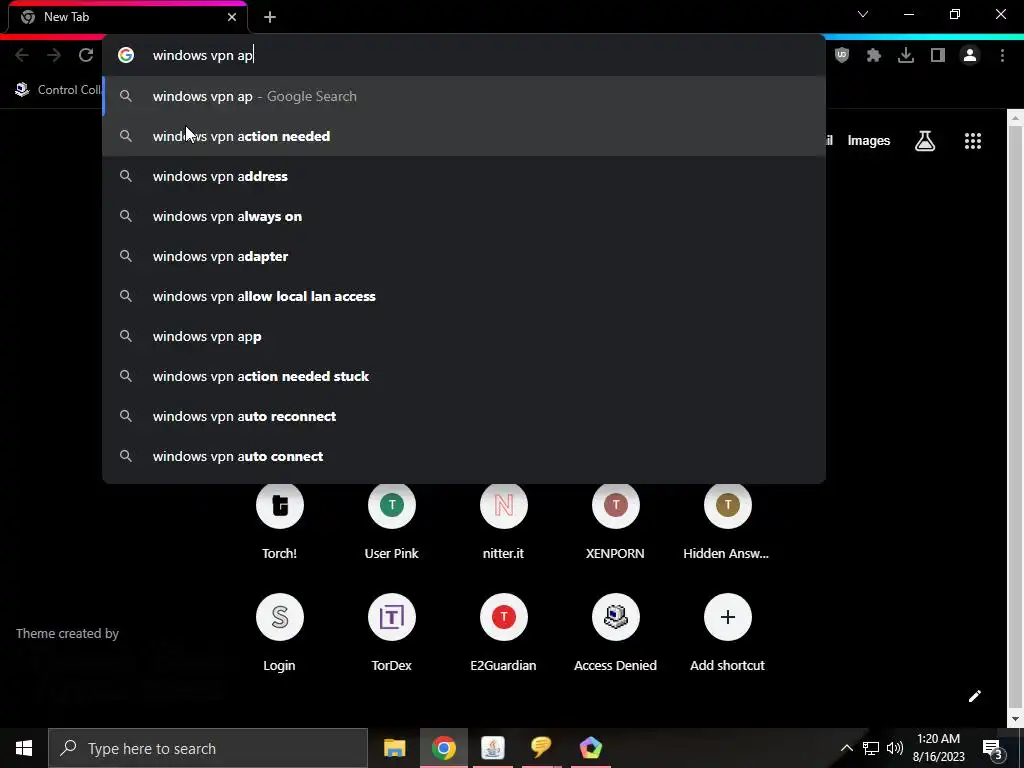This screenshot has width=1024, height=768.
Task: Open the Google apps grid
Action: (x=972, y=140)
